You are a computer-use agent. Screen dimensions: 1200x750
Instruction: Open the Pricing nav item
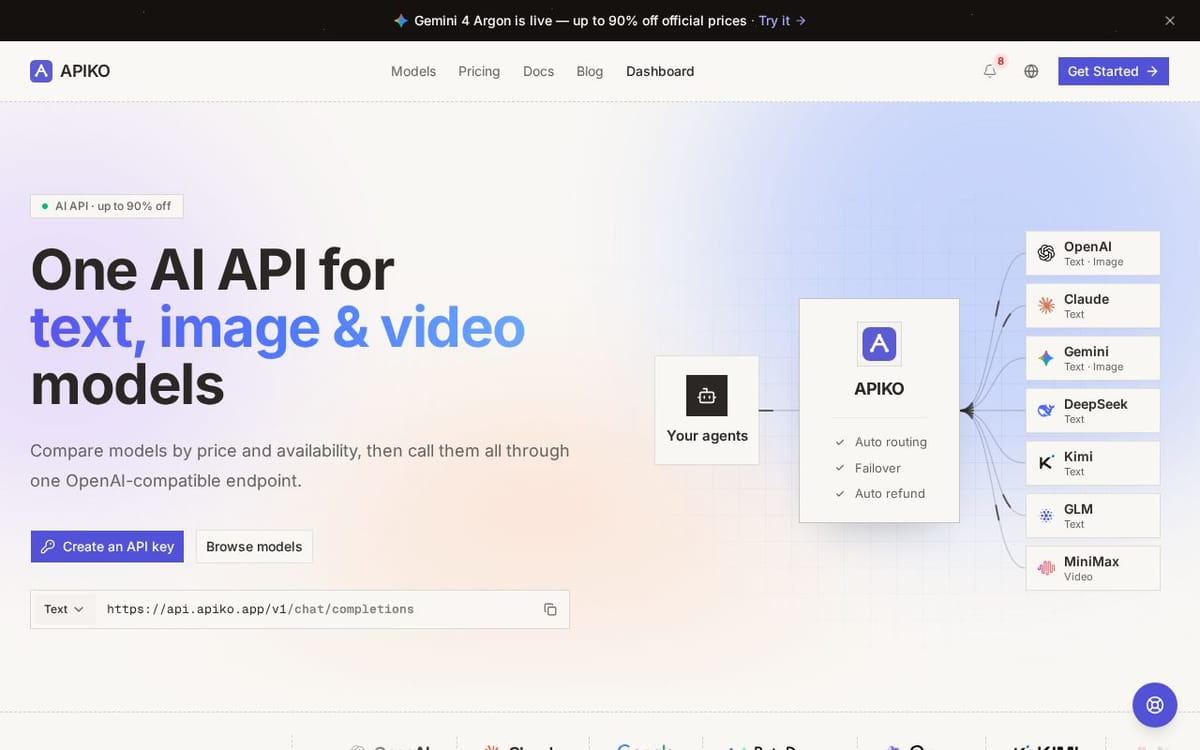[479, 71]
